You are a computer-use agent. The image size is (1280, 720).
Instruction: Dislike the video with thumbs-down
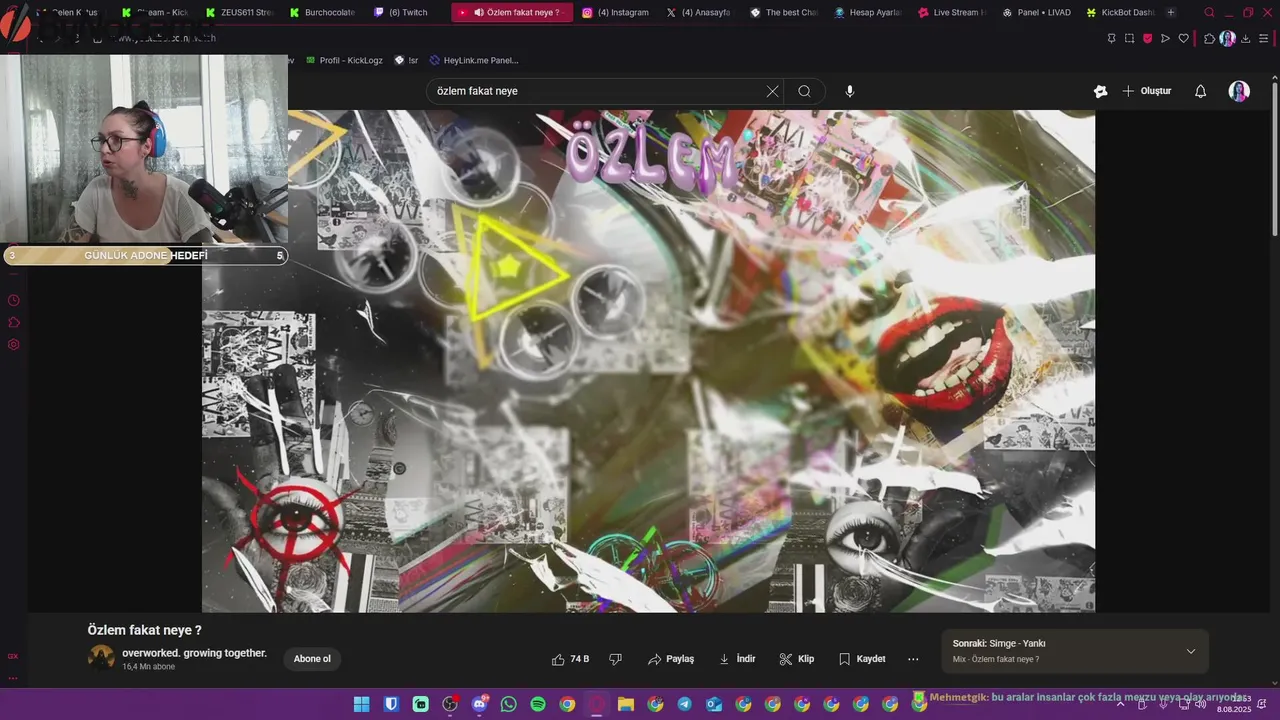coord(615,659)
